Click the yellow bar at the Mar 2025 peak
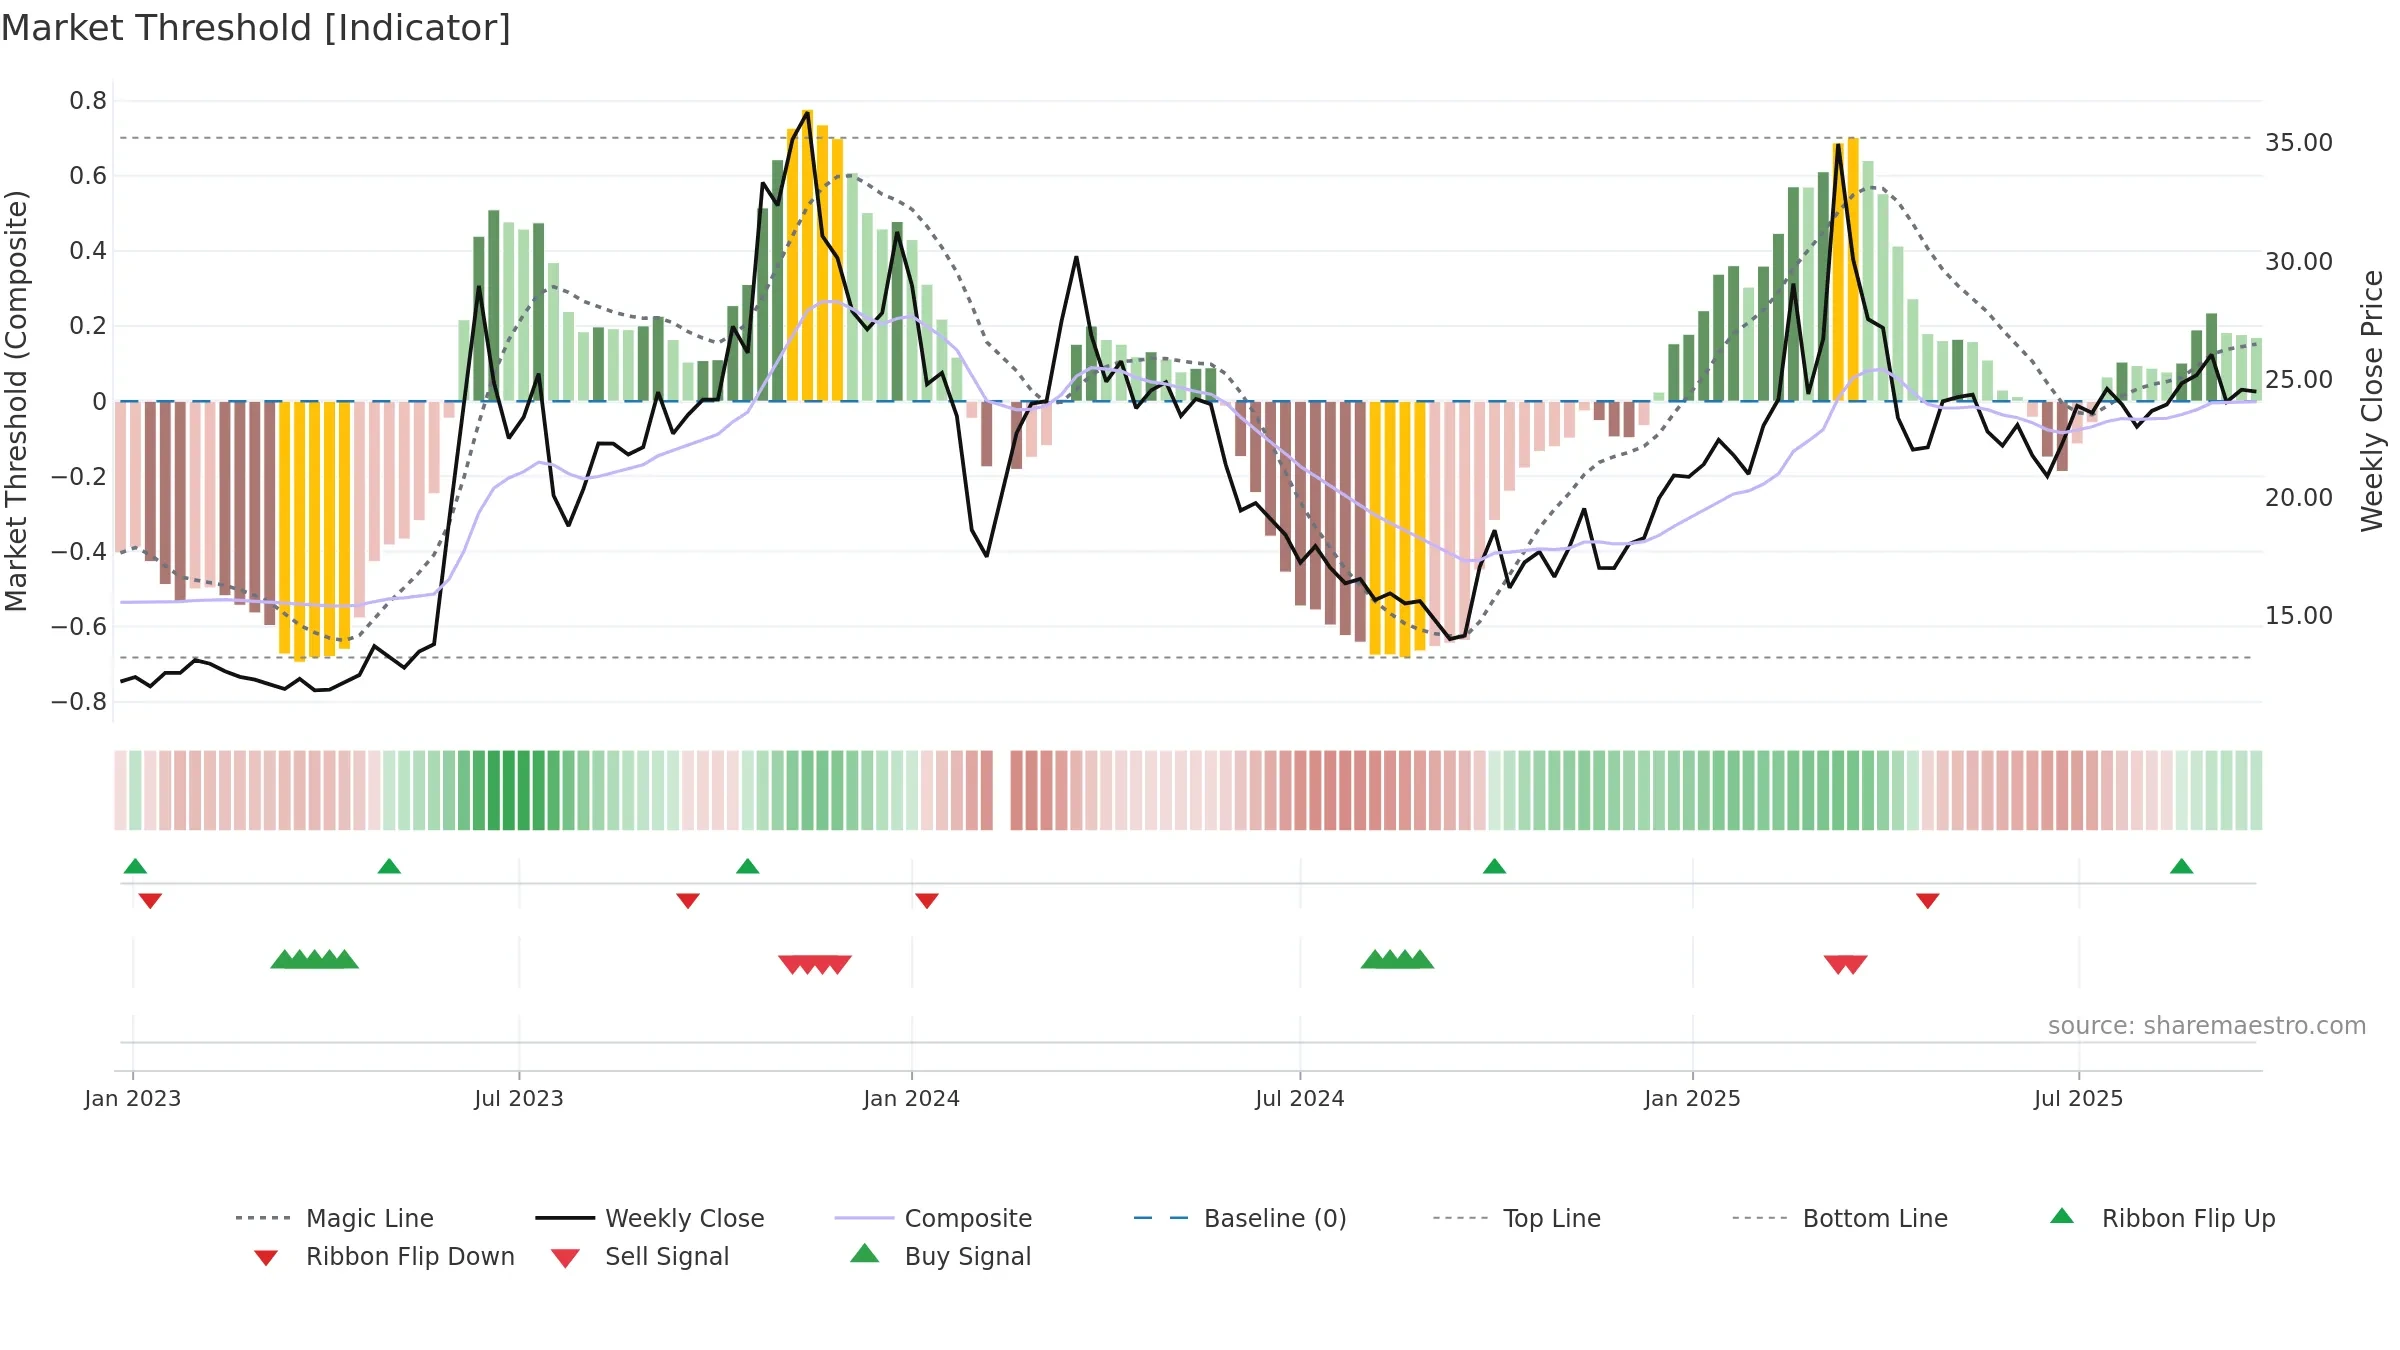 1853,270
